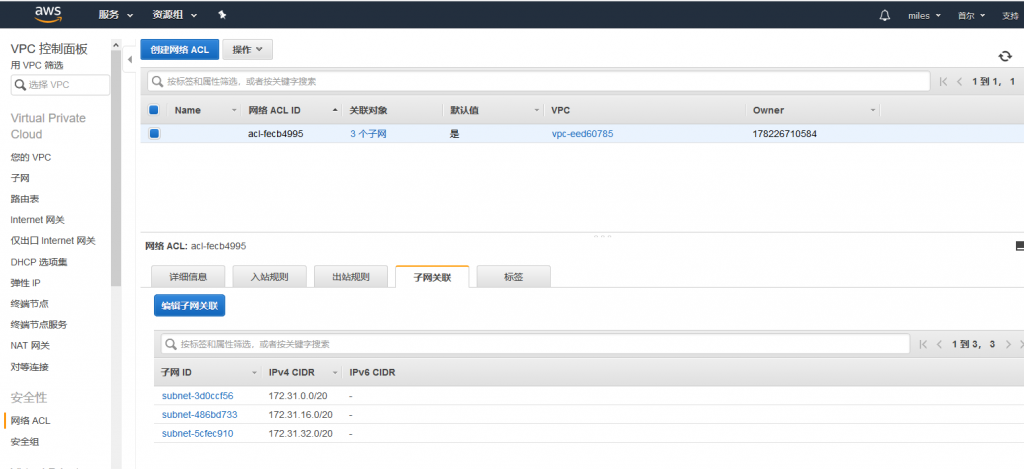Click the 创建网络 ACL button
1024x469 pixels.
pos(179,49)
